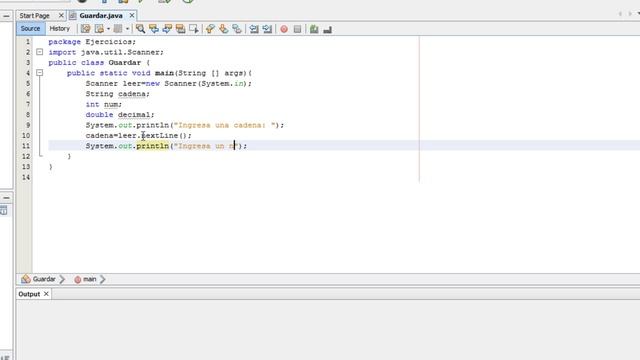Screen dimensions: 640x360
Task: Click Previous Bookmark icon
Action: pos(210,29)
